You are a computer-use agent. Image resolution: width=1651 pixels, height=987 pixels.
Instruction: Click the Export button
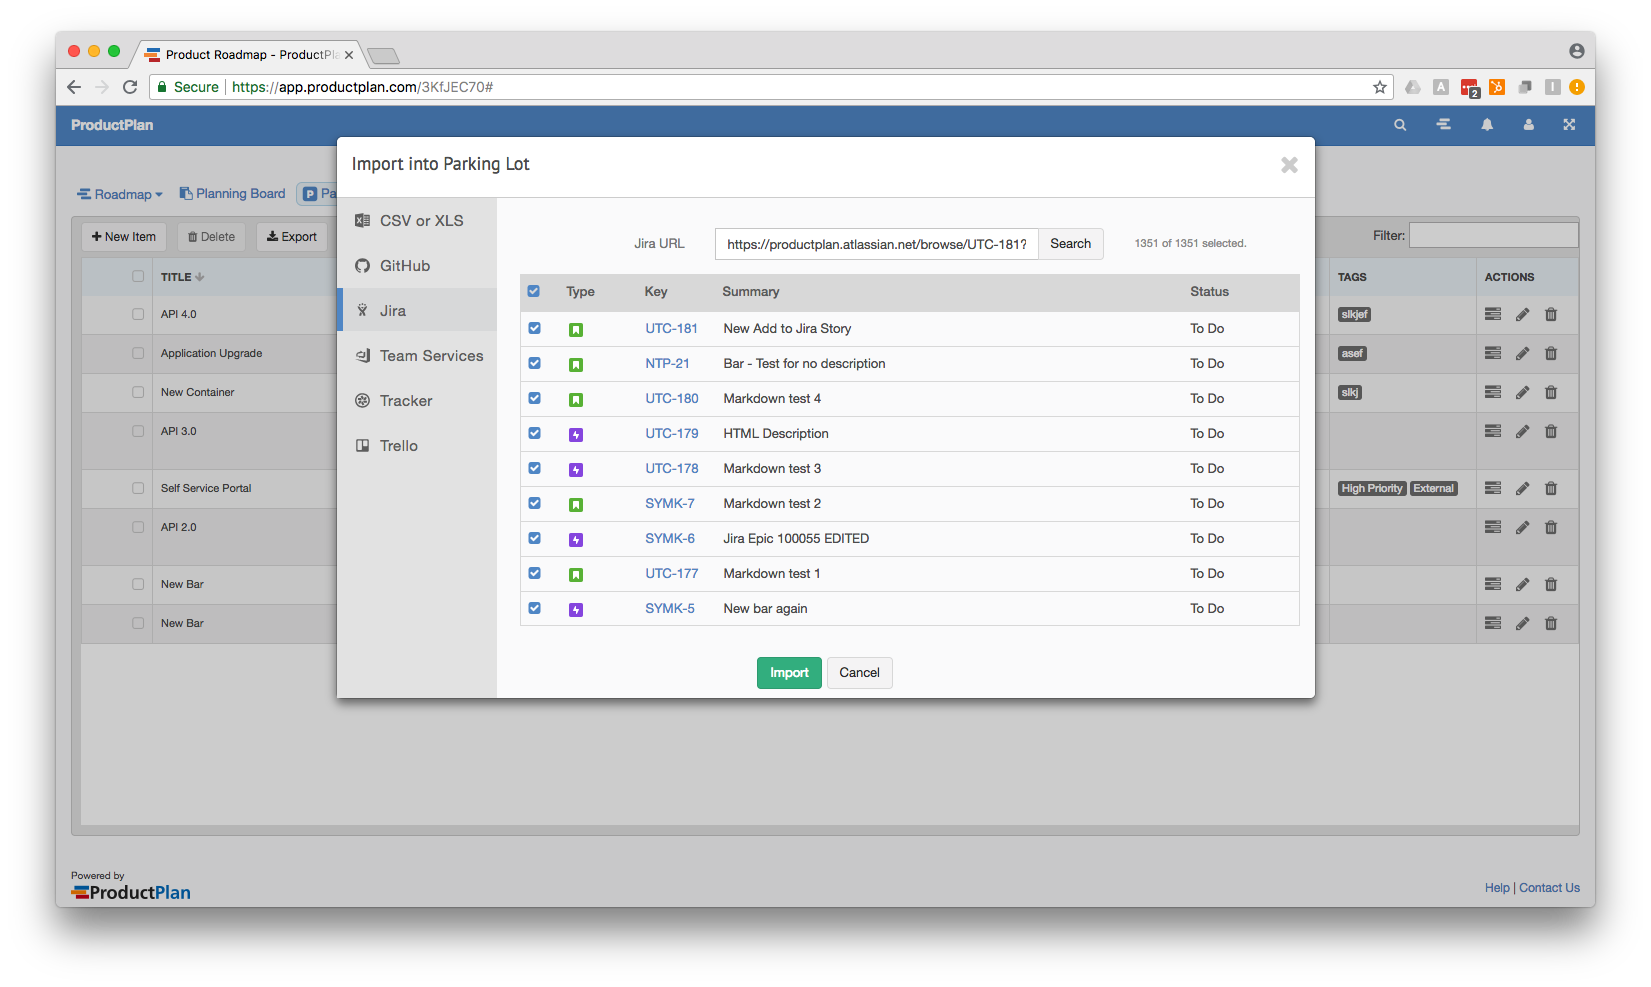(292, 237)
